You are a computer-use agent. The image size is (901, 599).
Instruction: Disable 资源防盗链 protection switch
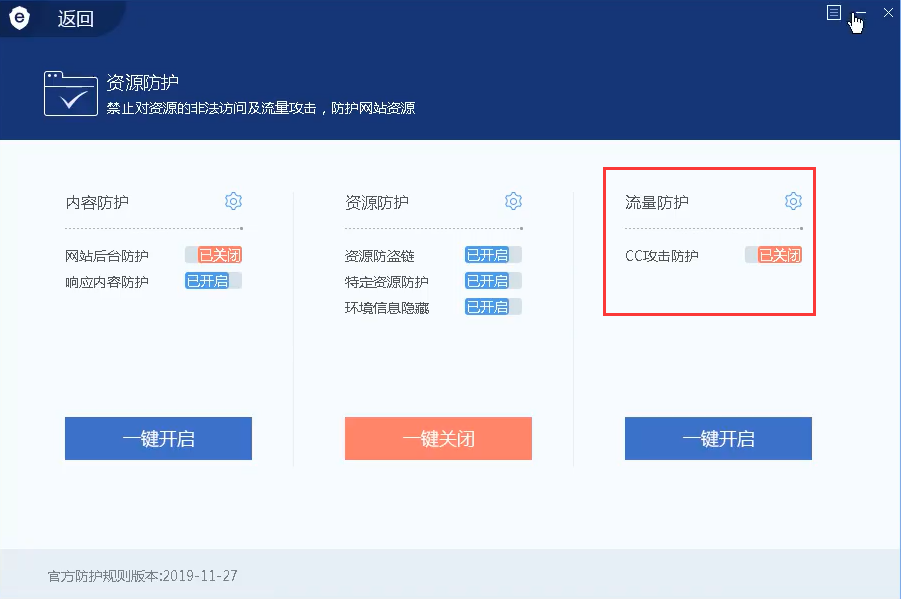coord(493,255)
